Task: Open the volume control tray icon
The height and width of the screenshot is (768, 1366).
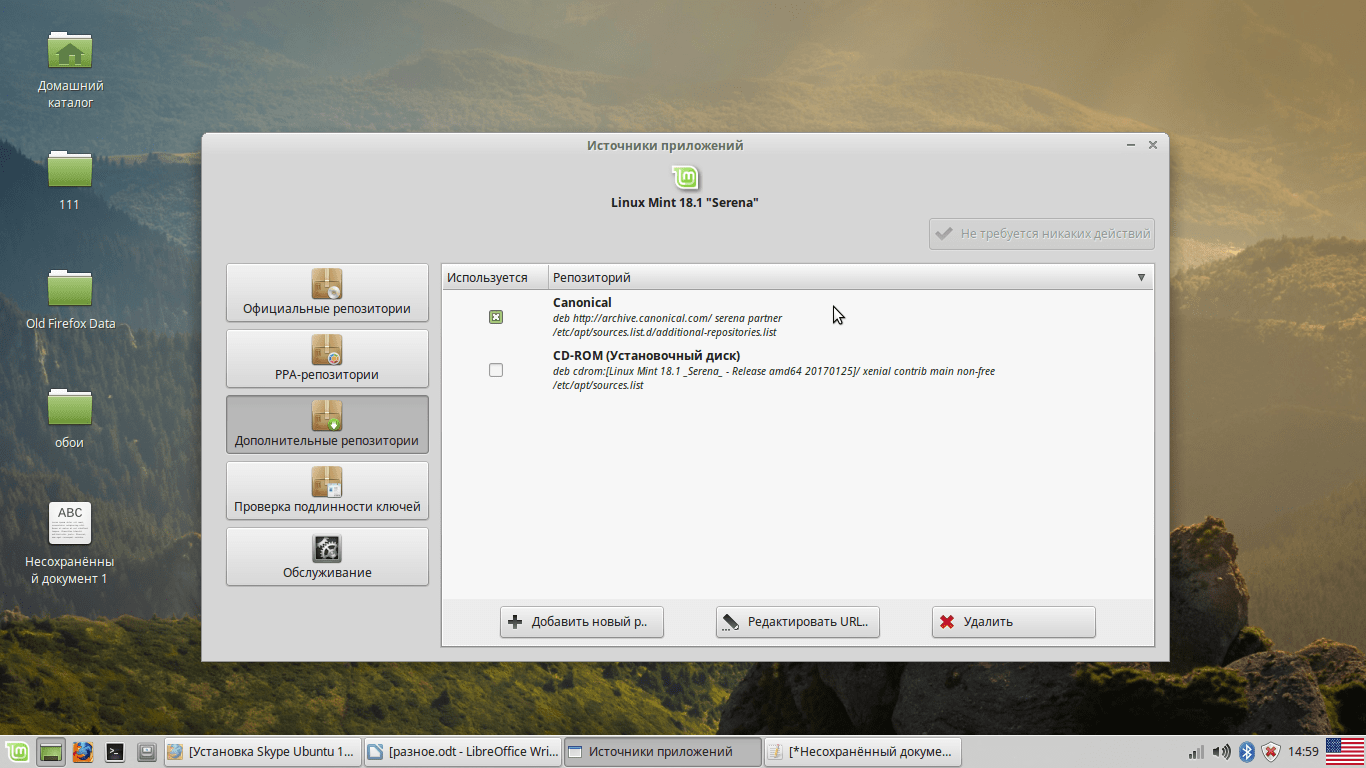Action: click(x=1221, y=751)
